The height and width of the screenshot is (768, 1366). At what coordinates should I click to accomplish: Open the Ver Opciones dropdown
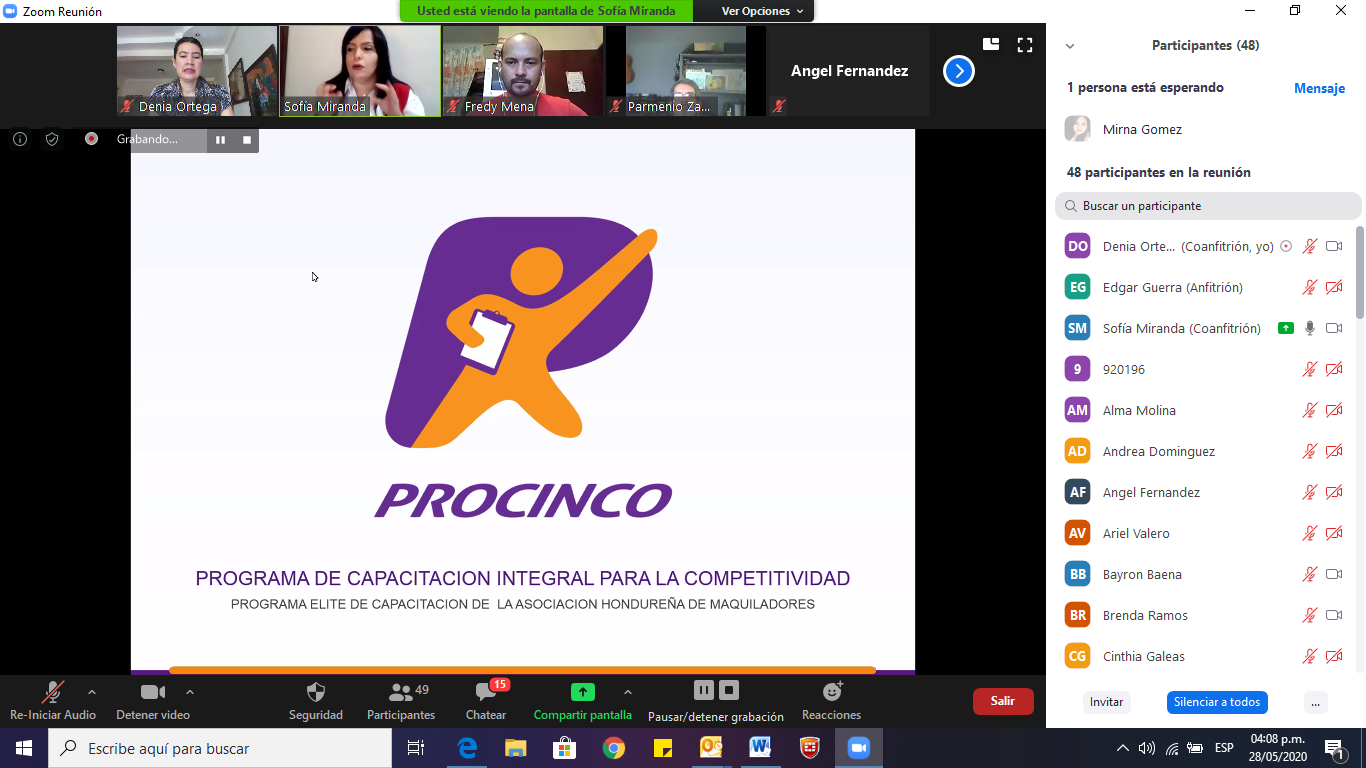763,11
